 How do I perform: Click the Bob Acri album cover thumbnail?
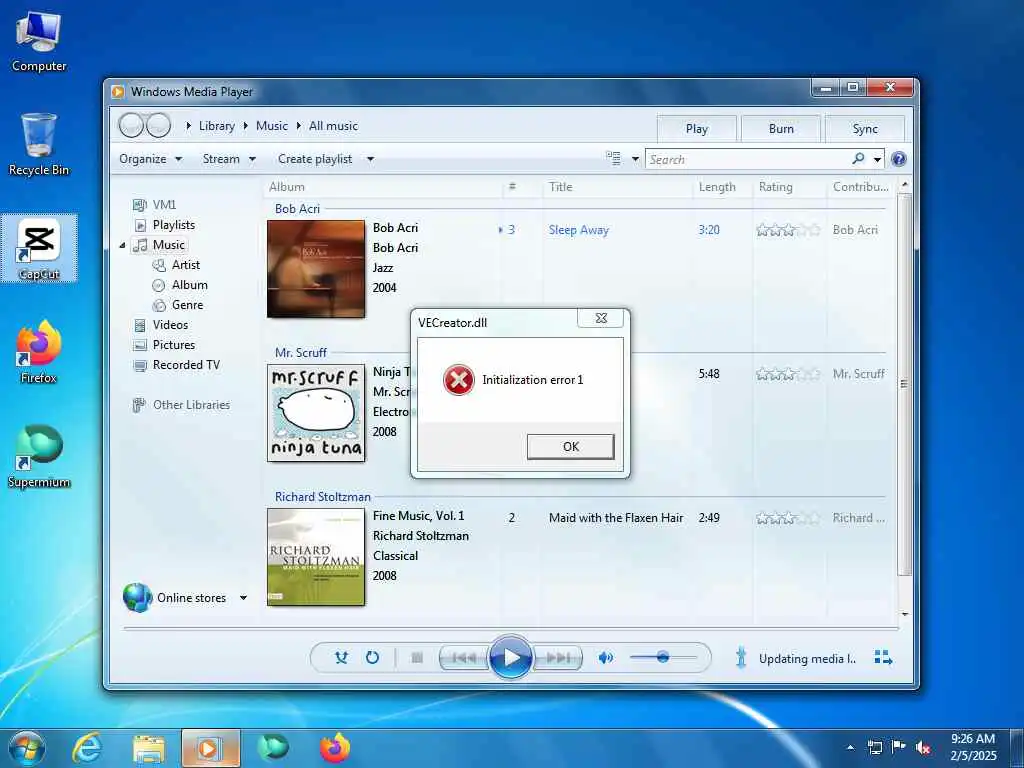click(x=316, y=269)
